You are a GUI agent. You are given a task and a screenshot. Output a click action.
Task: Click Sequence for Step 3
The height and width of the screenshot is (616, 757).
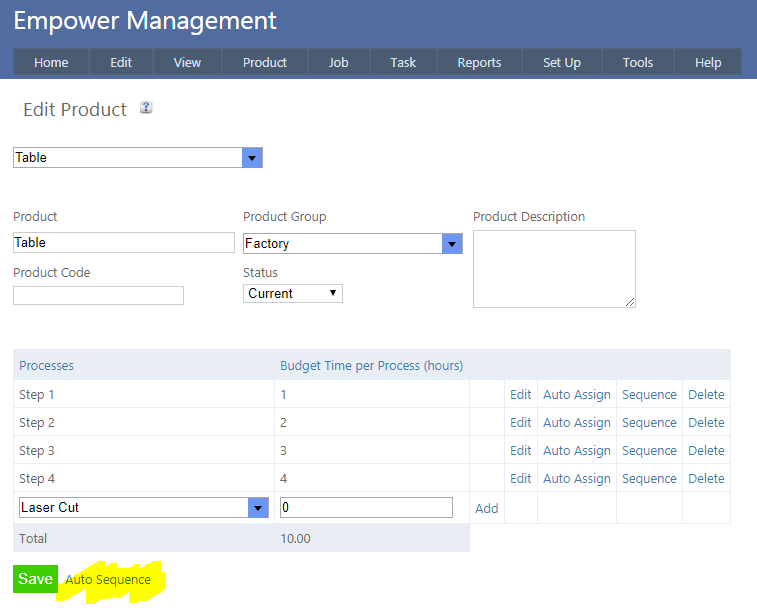coord(649,451)
